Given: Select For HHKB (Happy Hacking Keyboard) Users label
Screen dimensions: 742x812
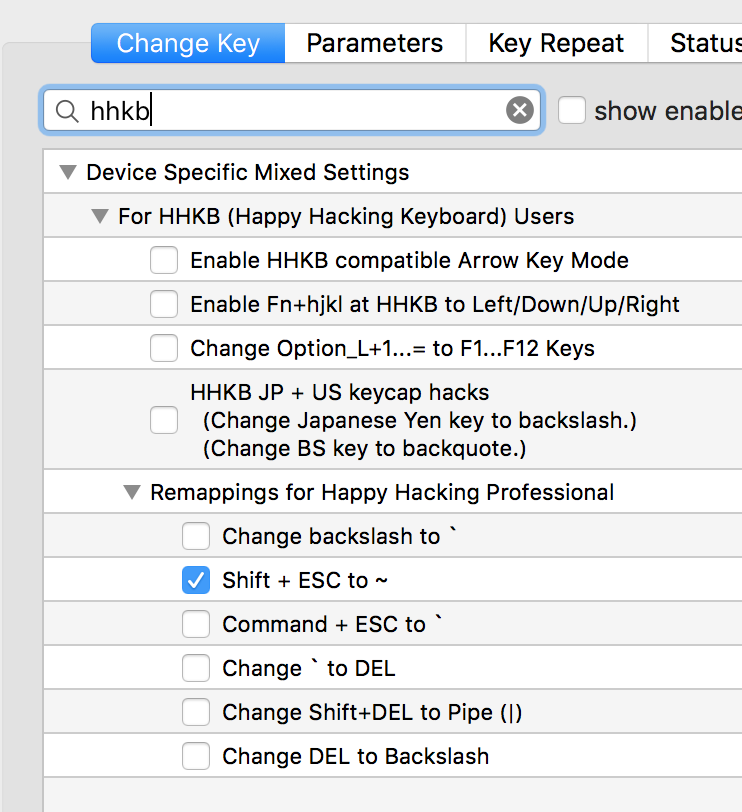Looking at the screenshot, I should pos(346,216).
